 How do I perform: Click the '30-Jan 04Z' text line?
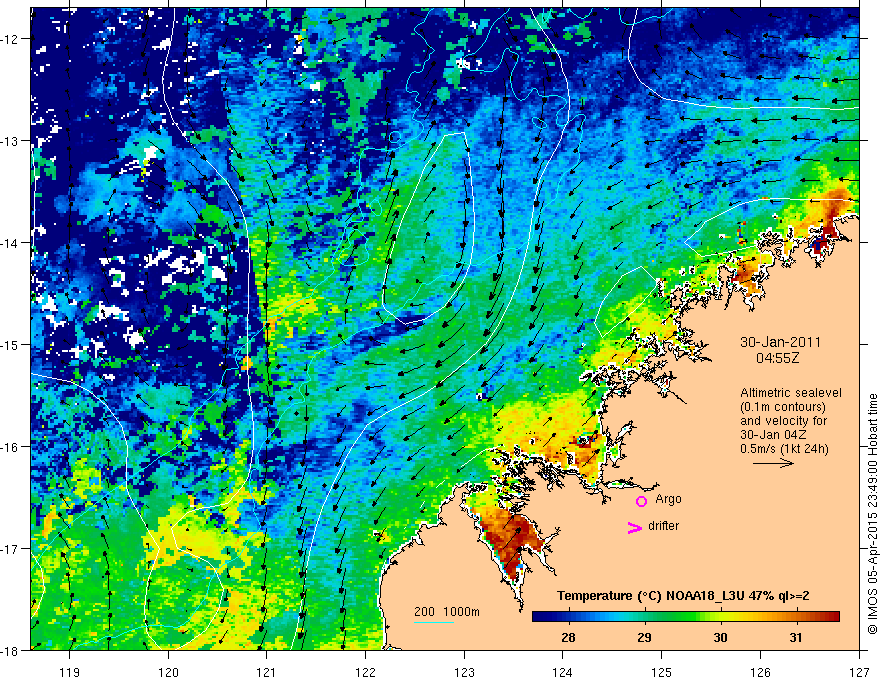pos(776,435)
